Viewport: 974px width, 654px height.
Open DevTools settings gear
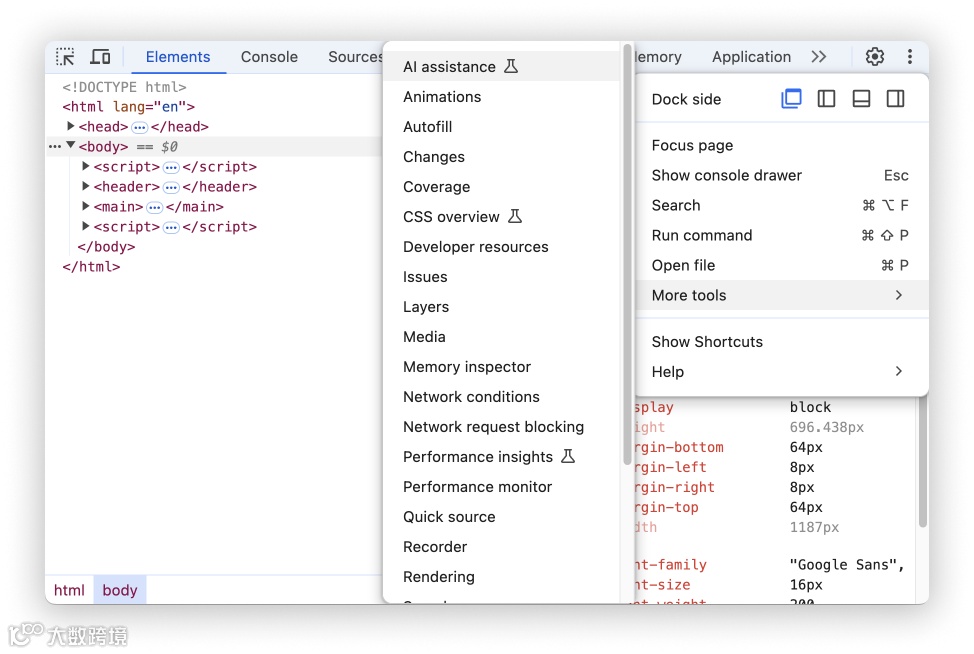[875, 57]
